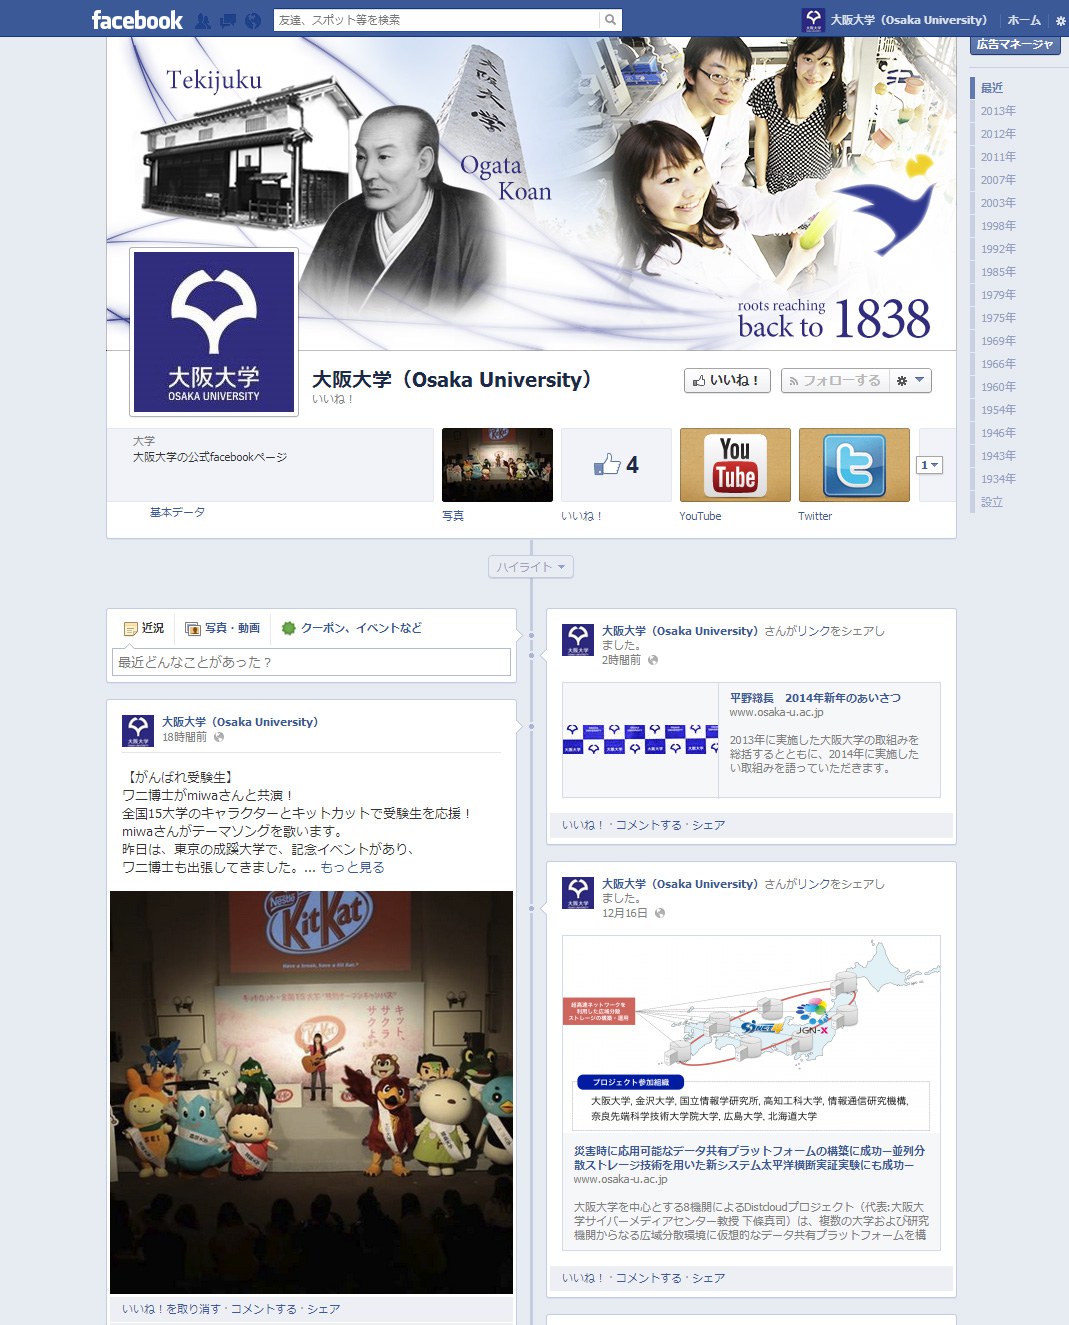Expand the page gear options dropdown
Image resolution: width=1069 pixels, height=1325 pixels.
point(910,381)
